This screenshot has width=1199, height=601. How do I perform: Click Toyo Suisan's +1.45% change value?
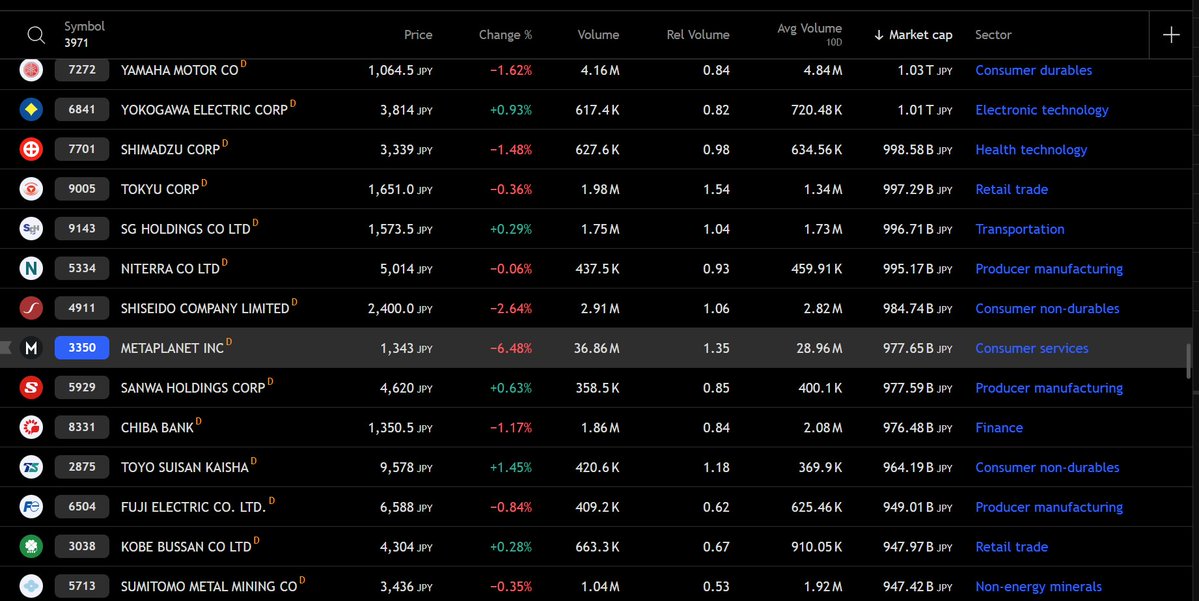[x=511, y=468]
